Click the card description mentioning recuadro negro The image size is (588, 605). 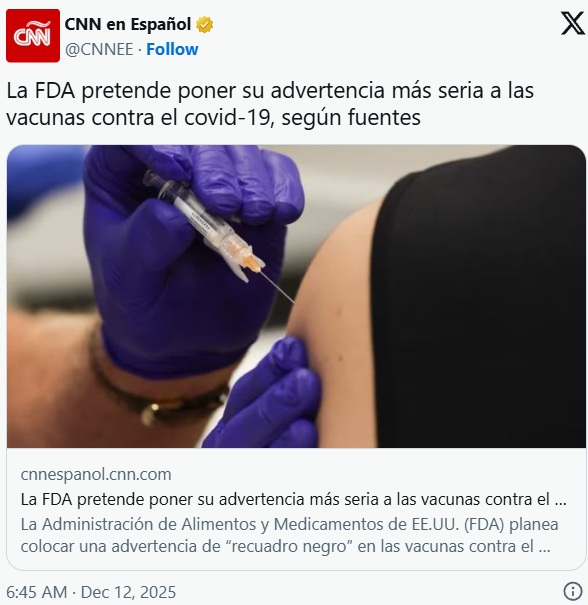point(289,535)
